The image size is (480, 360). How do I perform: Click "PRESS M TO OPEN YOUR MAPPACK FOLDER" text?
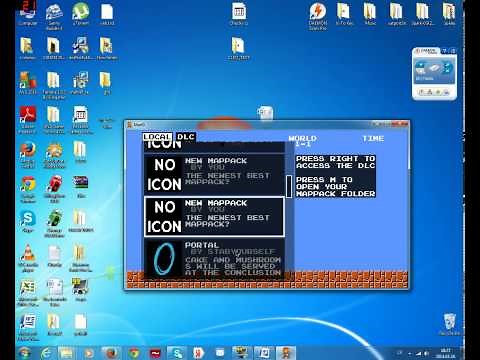click(335, 187)
